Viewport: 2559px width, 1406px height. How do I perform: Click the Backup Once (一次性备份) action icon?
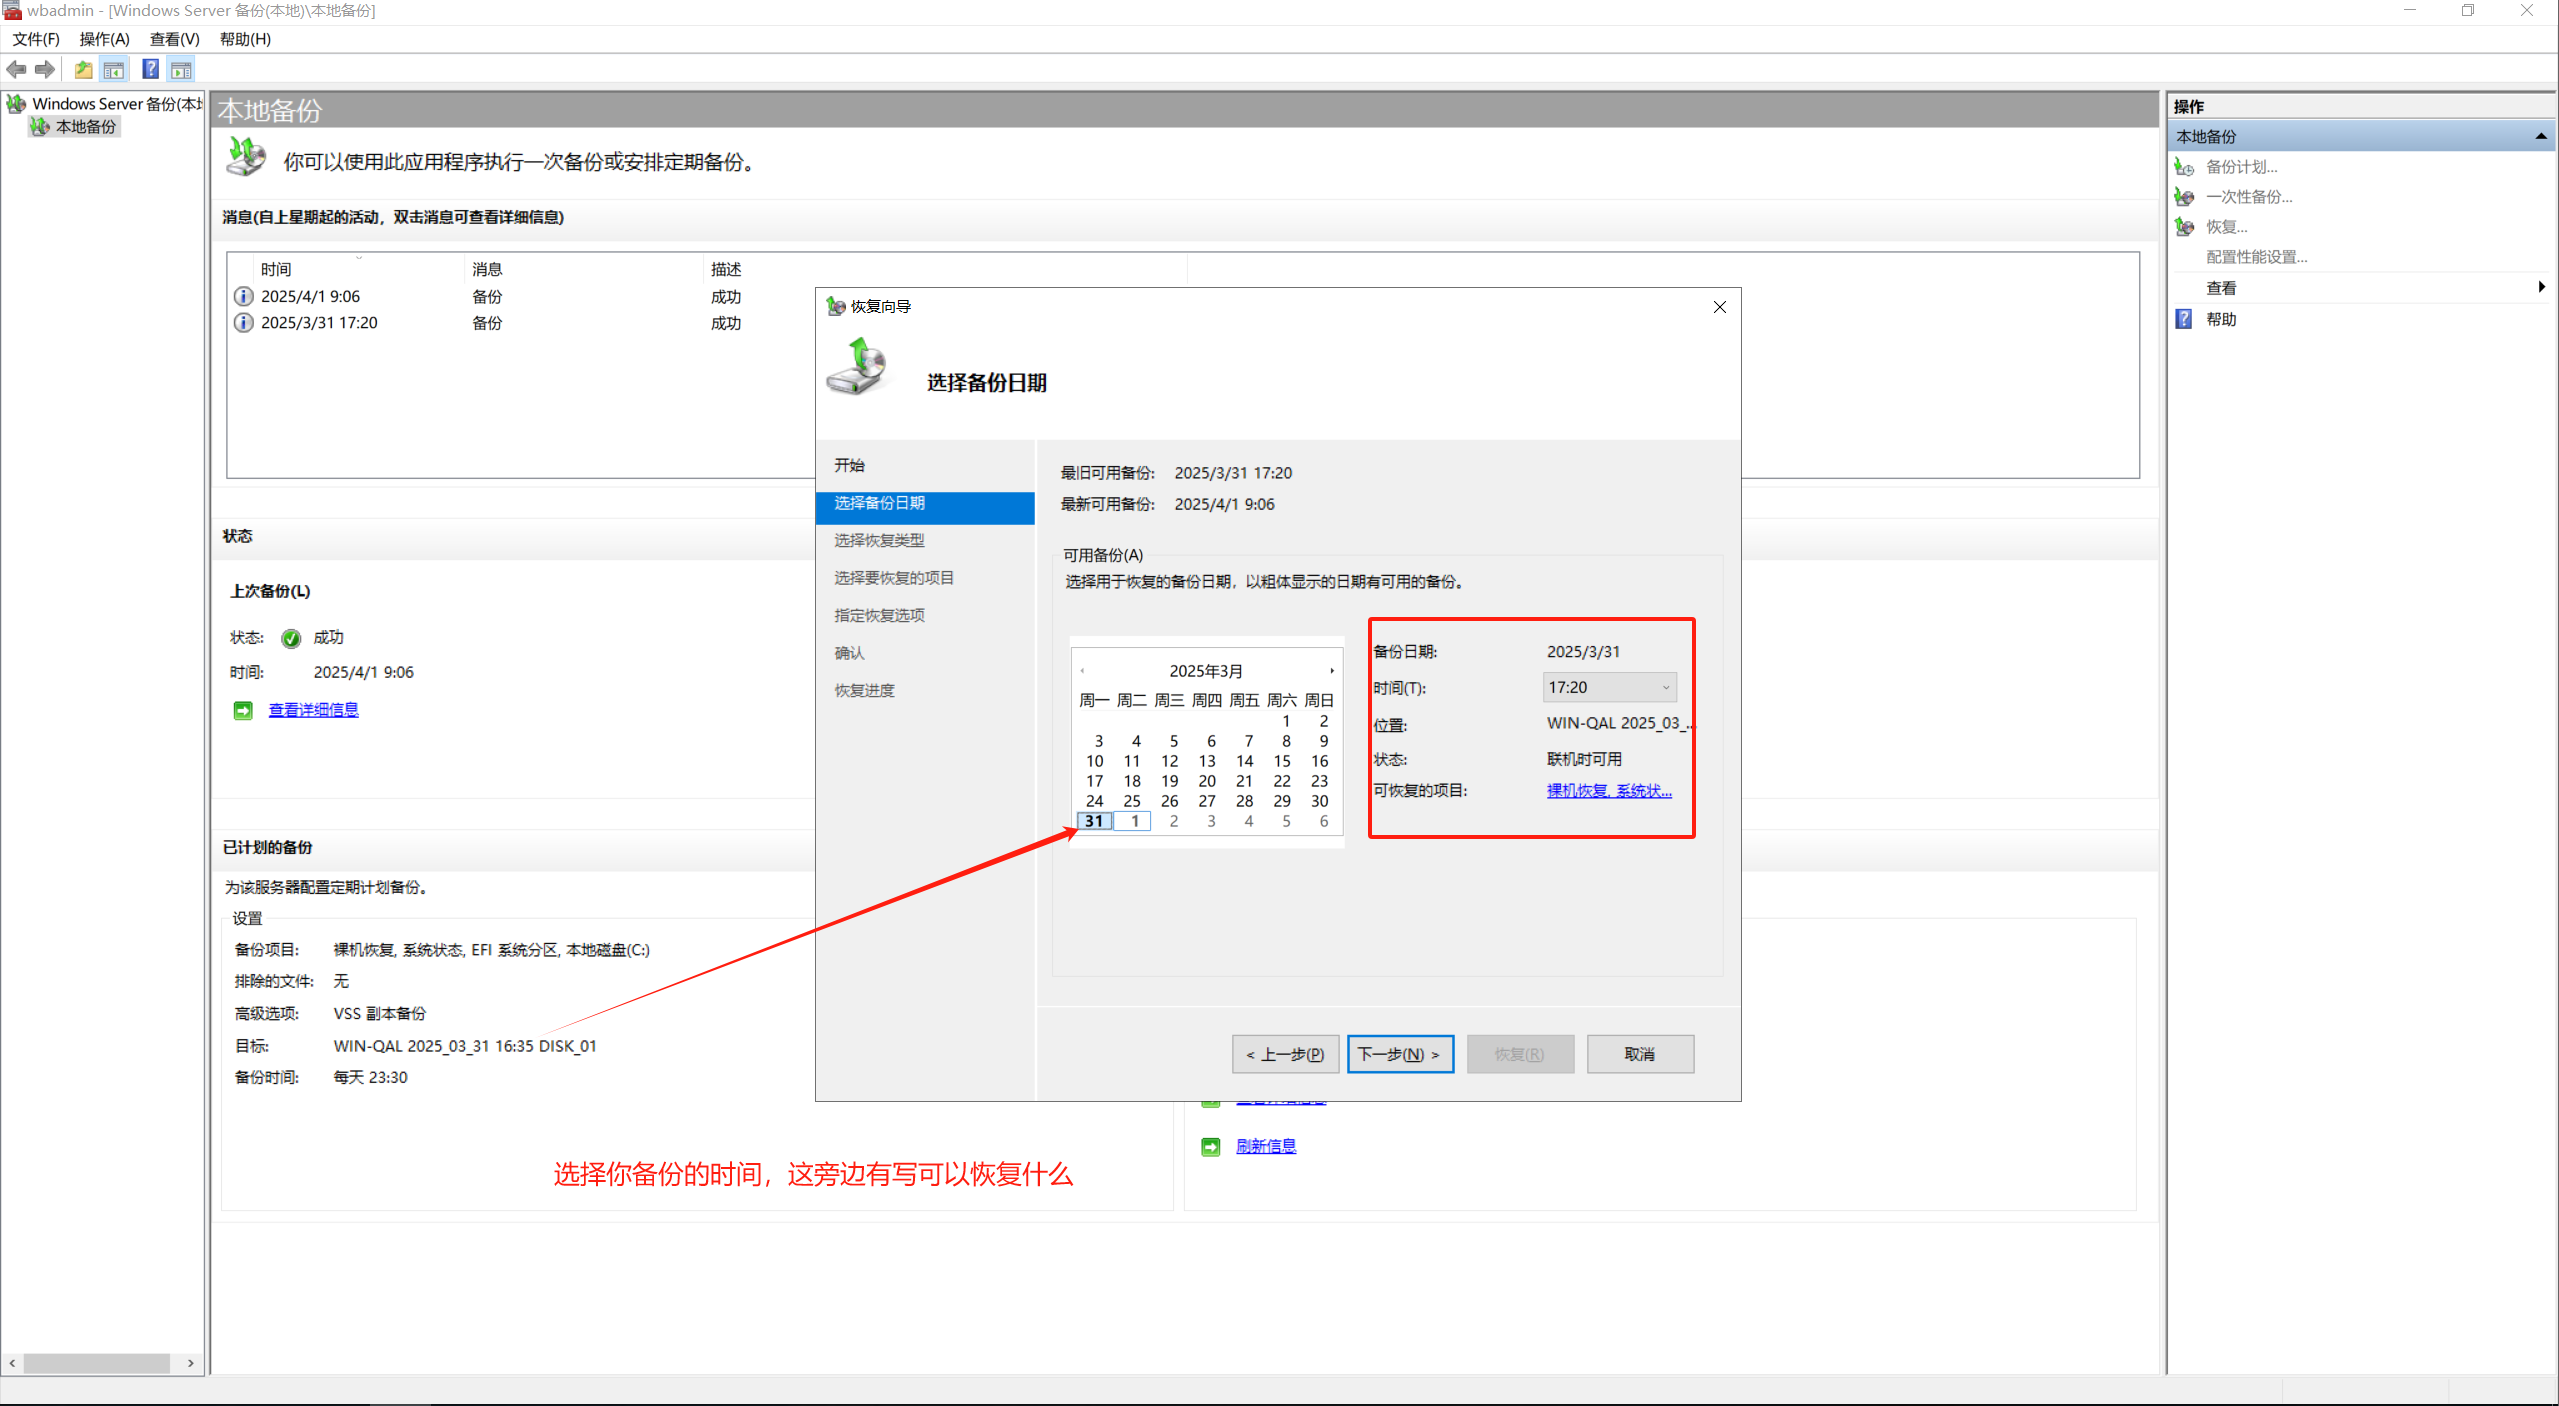click(x=2185, y=197)
